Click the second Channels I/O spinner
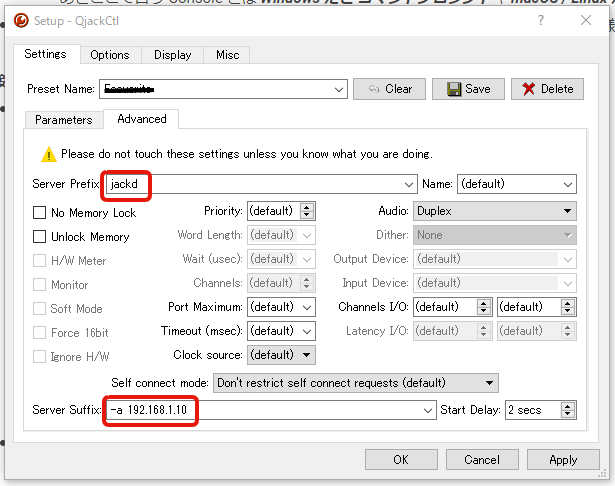Viewport: 615px width, 486px height. click(568, 307)
